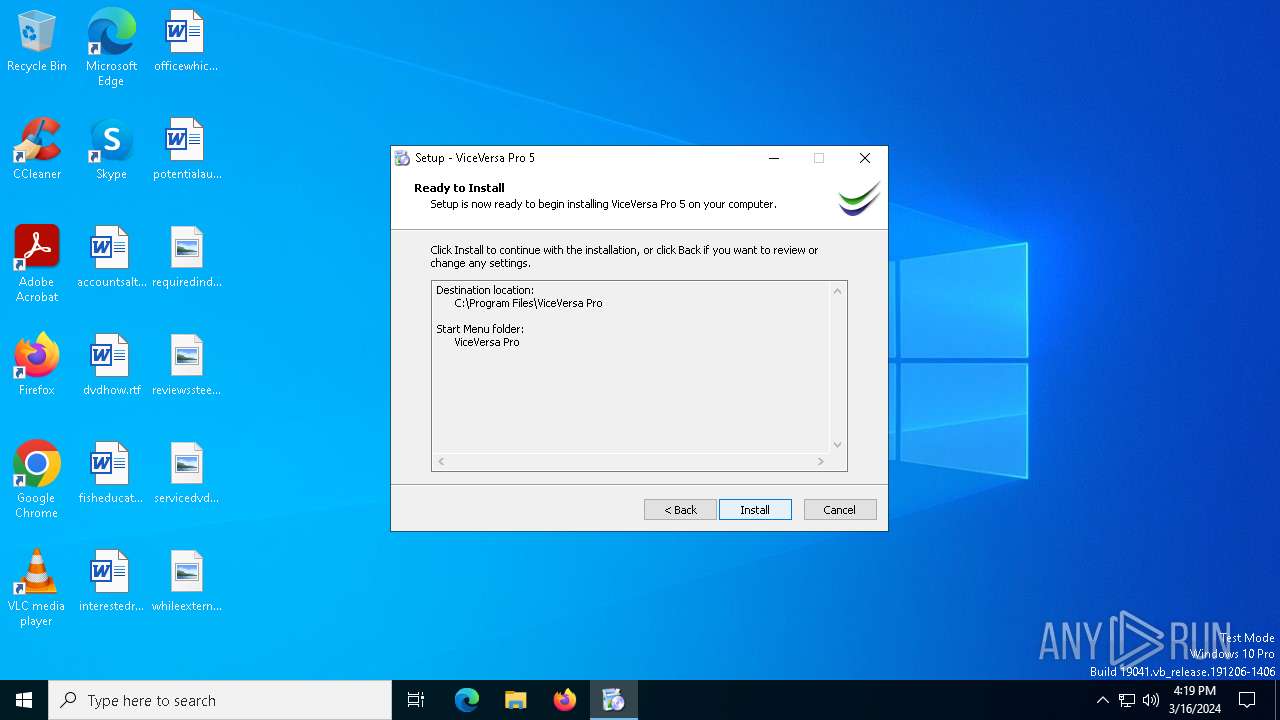Open the VLC media player shortcut
This screenshot has height=720, width=1280.
[37, 587]
